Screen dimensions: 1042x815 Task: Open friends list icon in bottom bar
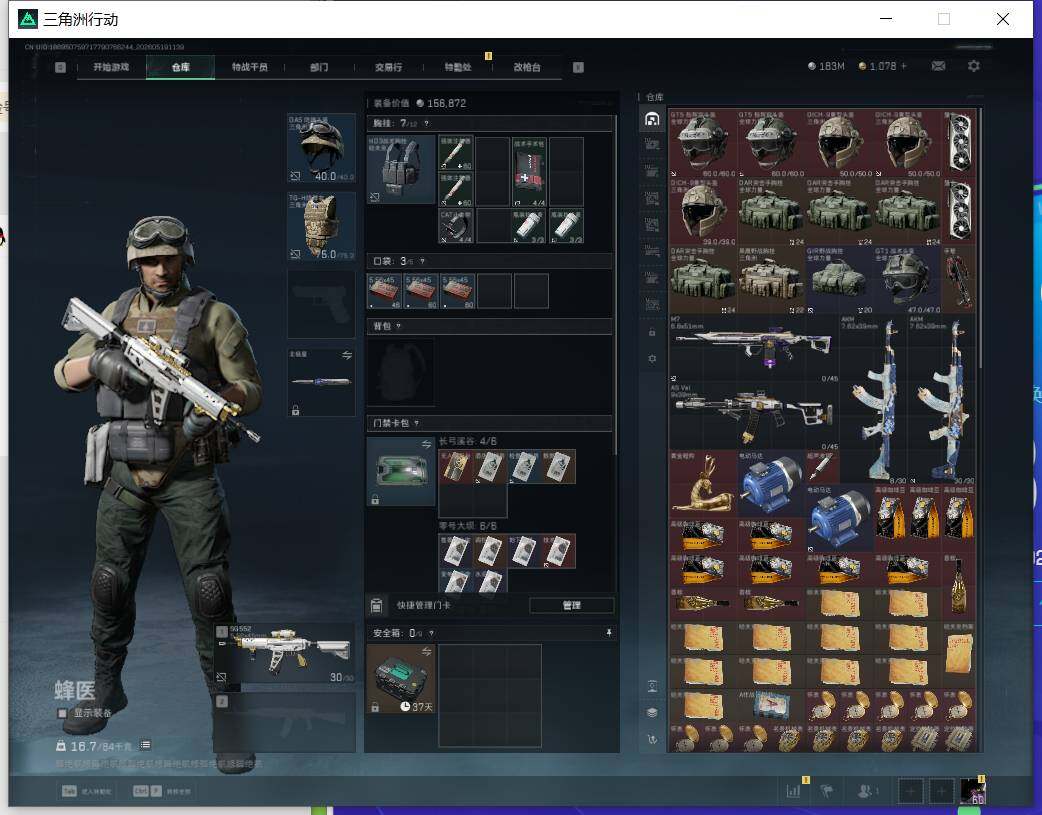tap(865, 791)
